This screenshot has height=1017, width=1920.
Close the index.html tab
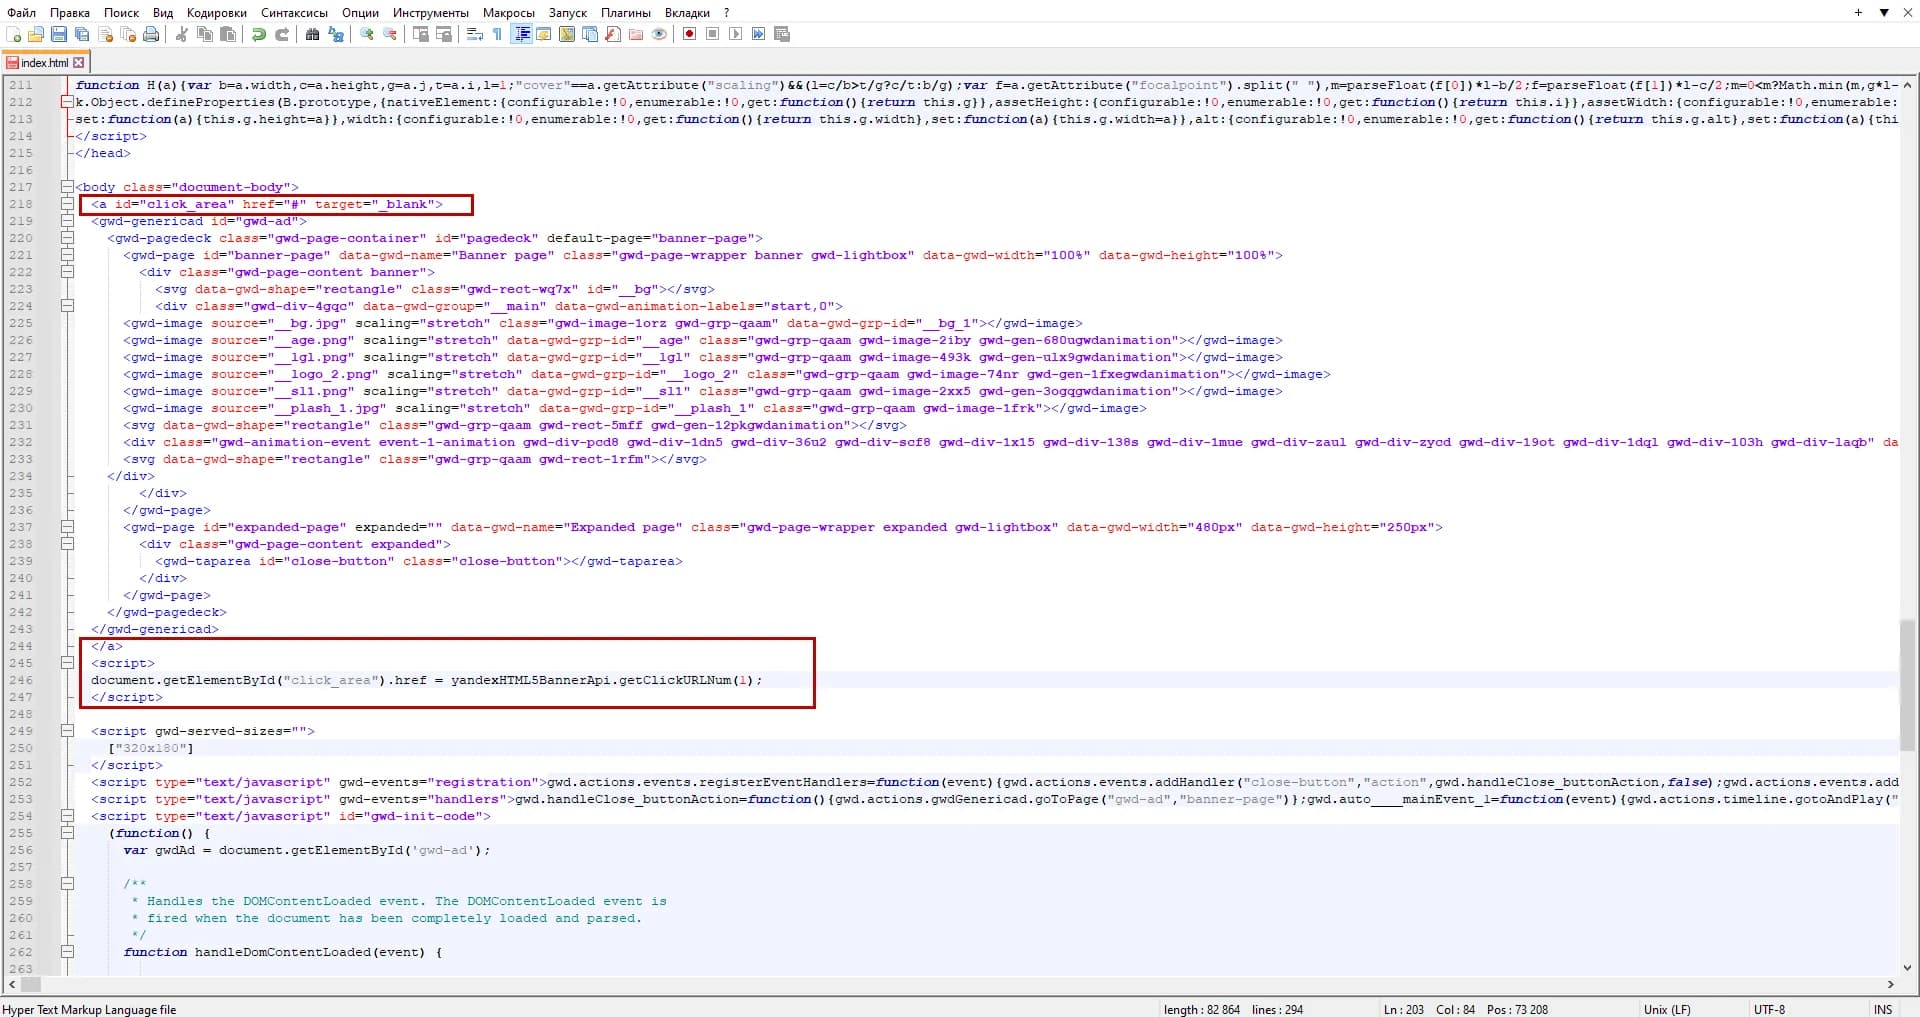tap(79, 62)
